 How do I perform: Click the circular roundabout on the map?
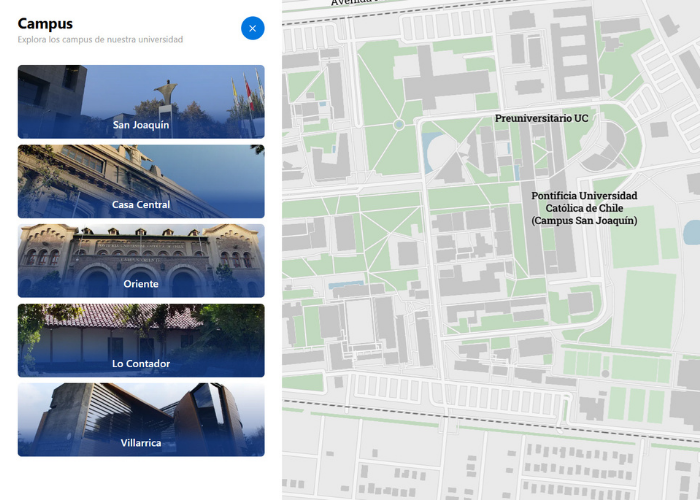coord(398,125)
